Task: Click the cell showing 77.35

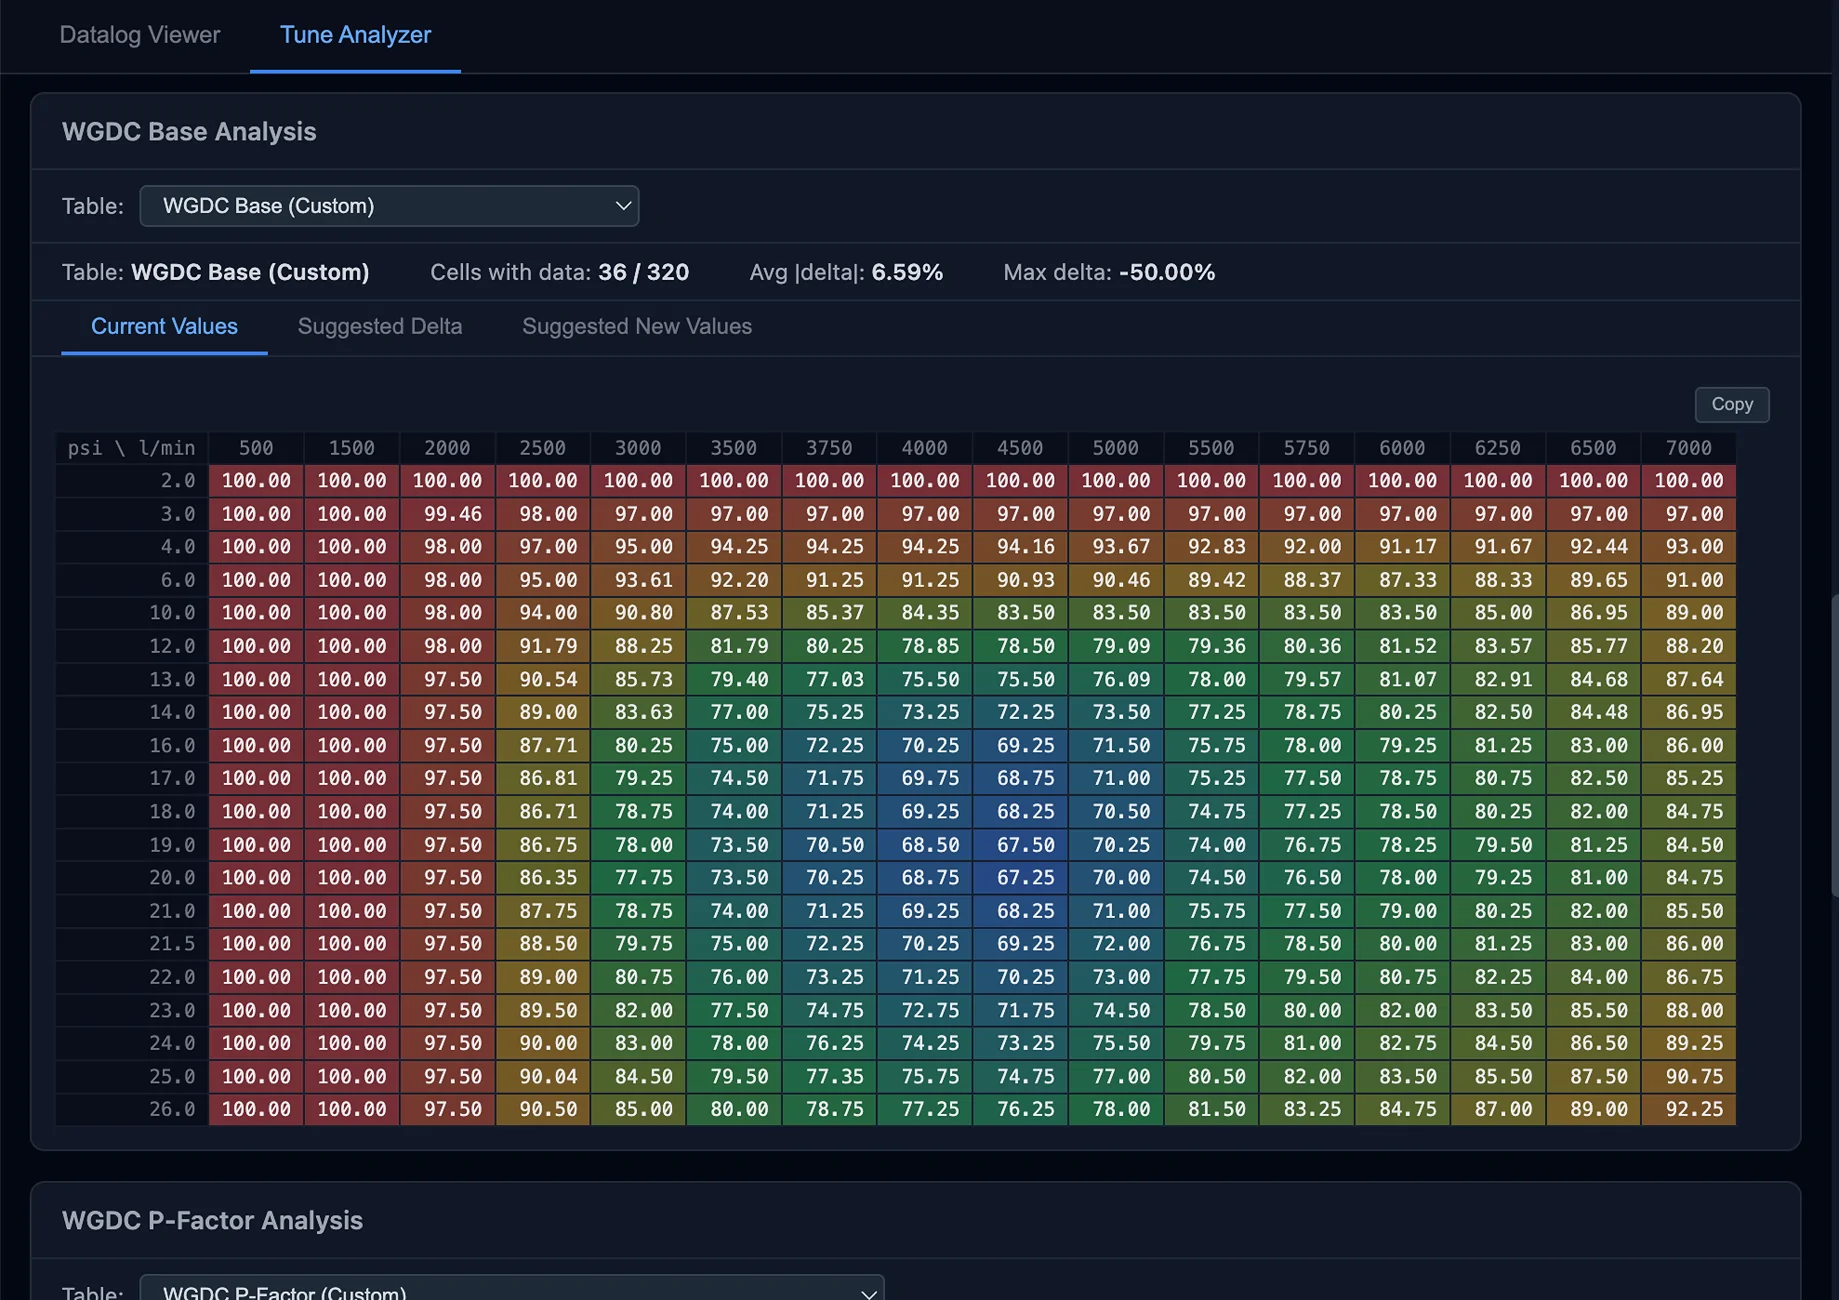Action: click(x=829, y=1076)
